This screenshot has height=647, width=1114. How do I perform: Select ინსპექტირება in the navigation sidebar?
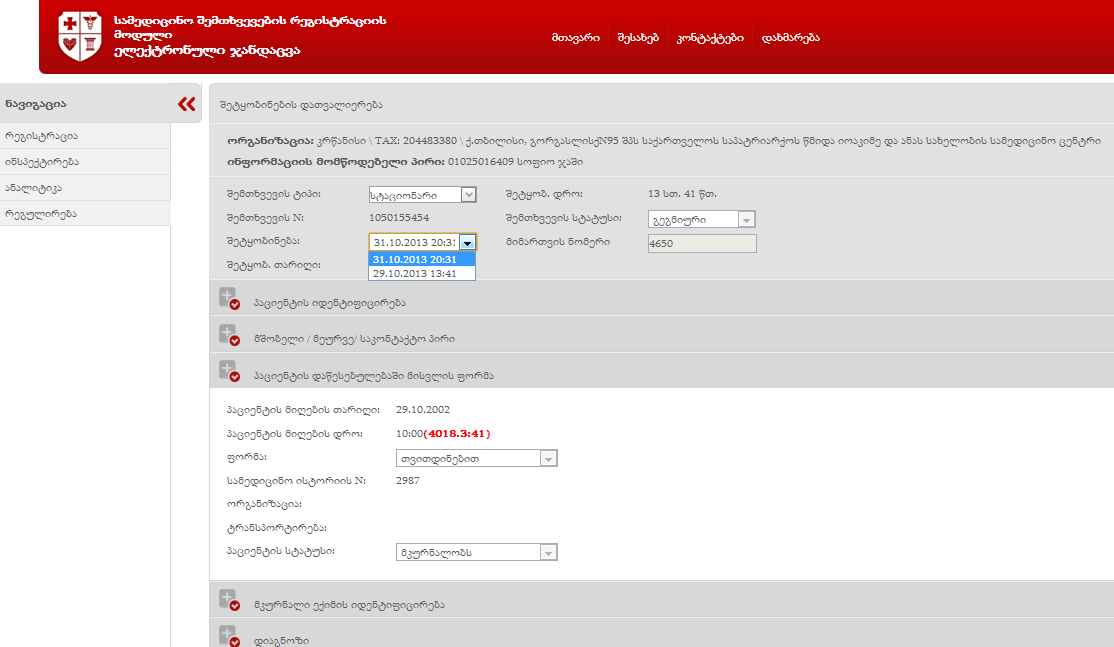[85, 162]
